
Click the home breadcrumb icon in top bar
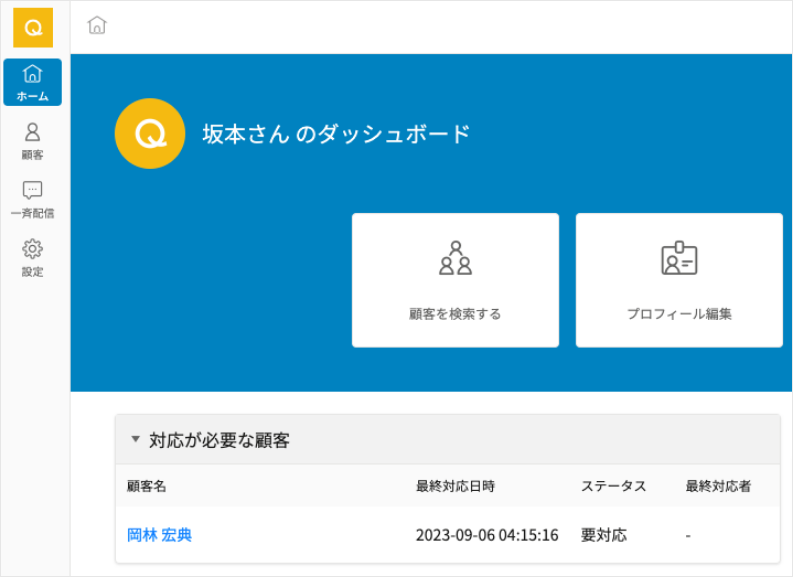point(97,26)
